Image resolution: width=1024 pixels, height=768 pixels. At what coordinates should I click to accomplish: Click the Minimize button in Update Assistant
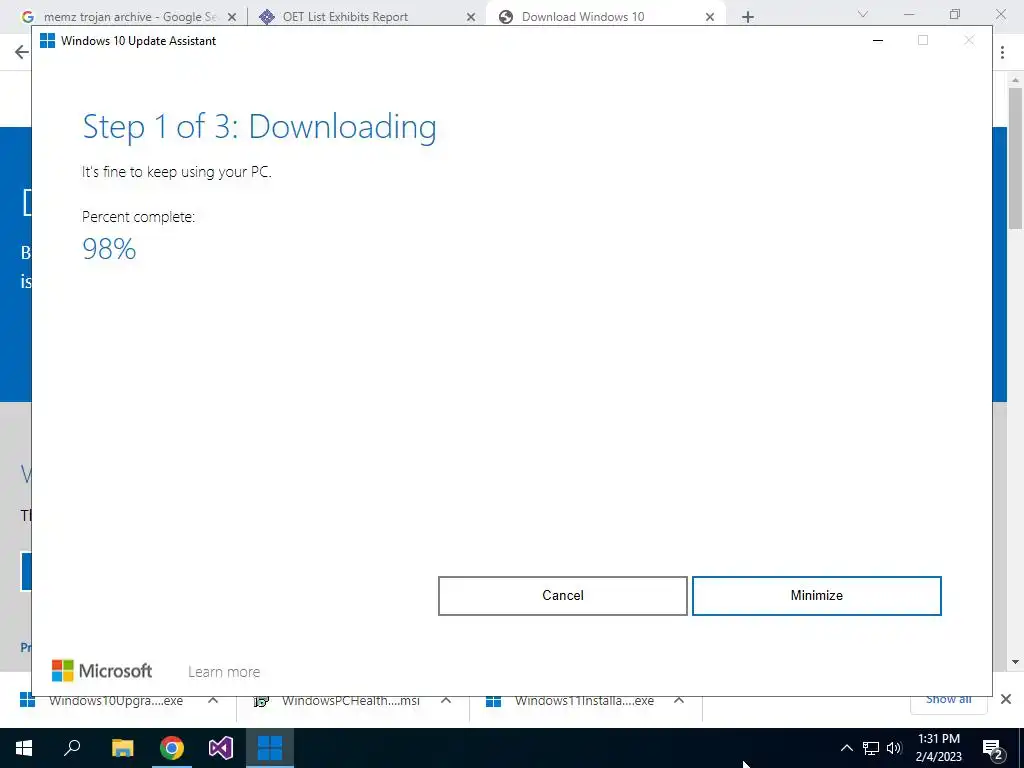click(x=816, y=596)
